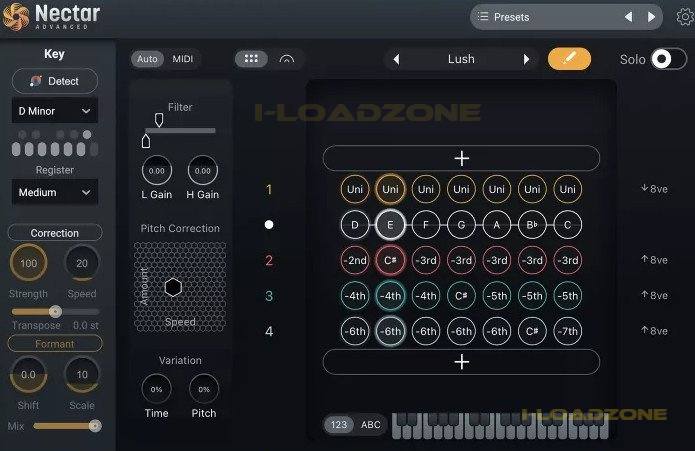Click the -7th interval node in voice 4
This screenshot has width=695, height=451.
567,331
